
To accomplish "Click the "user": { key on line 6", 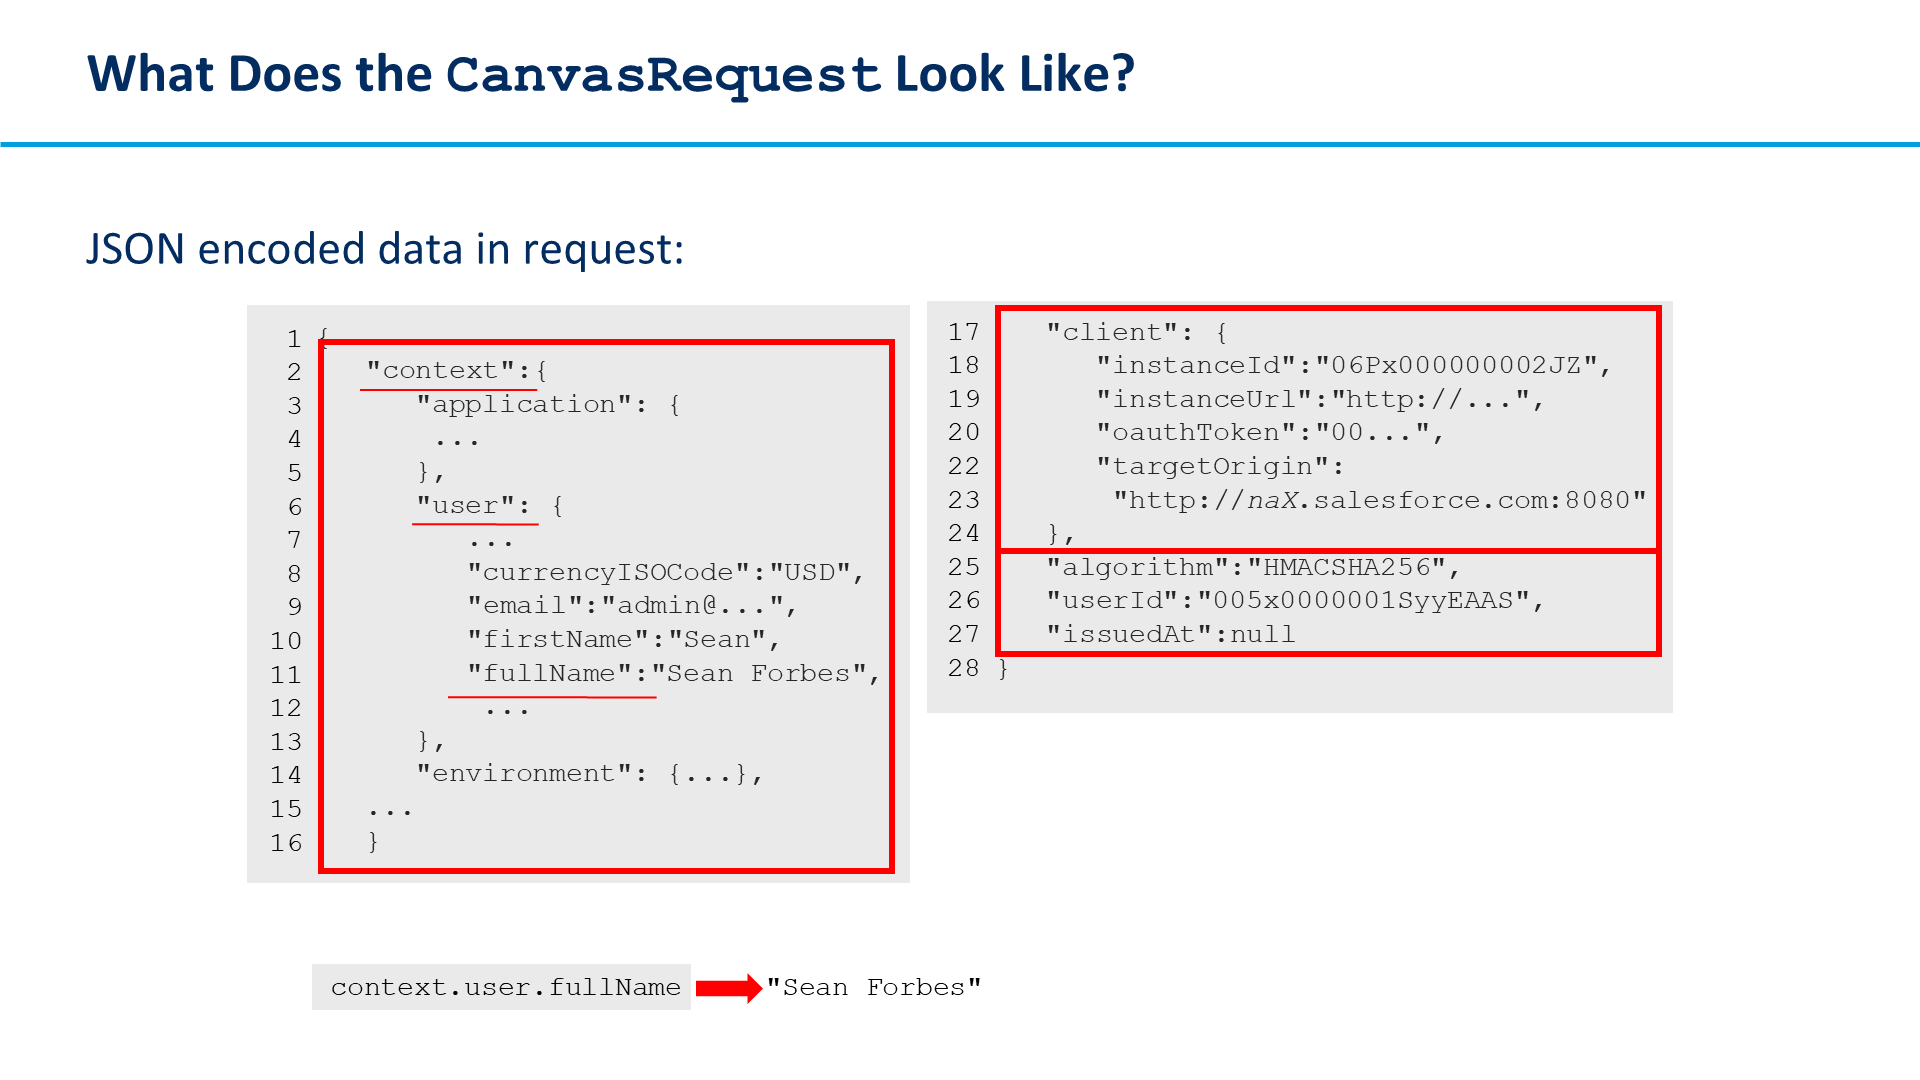I will (x=490, y=506).
